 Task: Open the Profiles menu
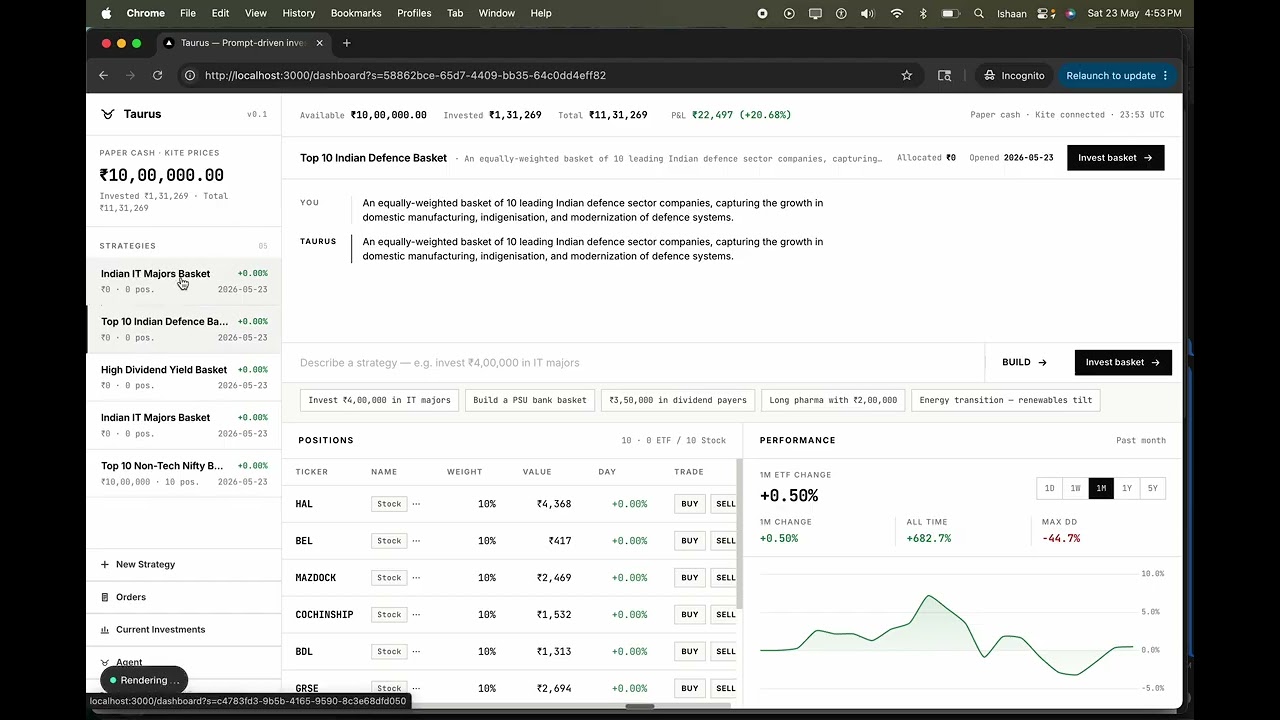click(x=414, y=13)
